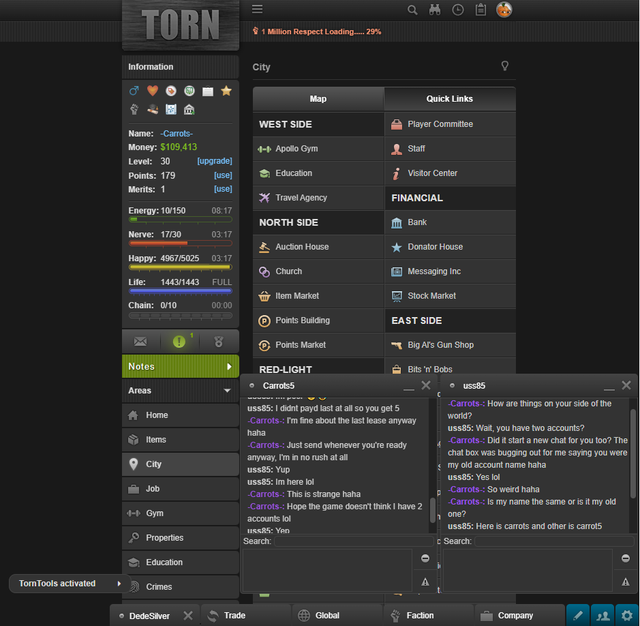640x626 pixels.
Task: Open the Trade chat tab
Action: (x=246, y=615)
